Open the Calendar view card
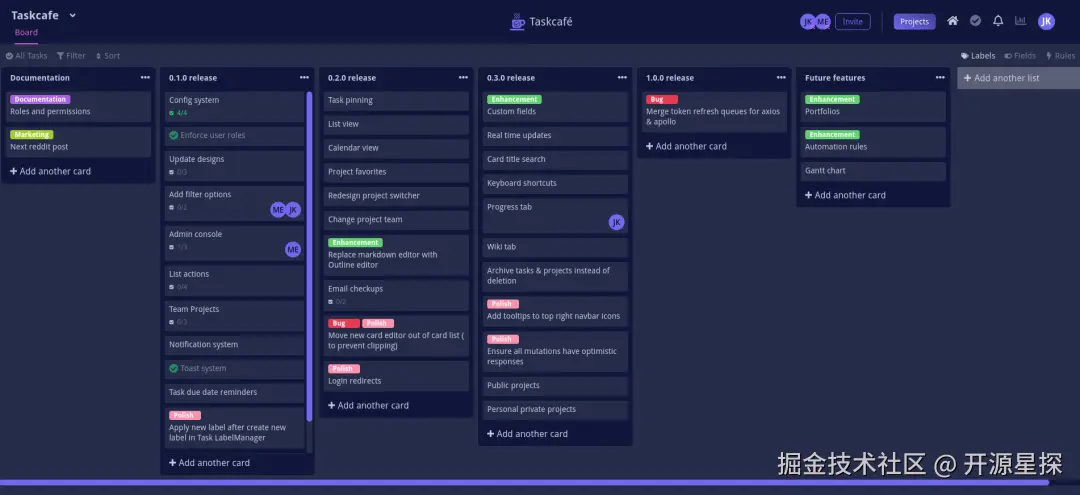Screen dimensions: 1080x495 click(x=398, y=148)
